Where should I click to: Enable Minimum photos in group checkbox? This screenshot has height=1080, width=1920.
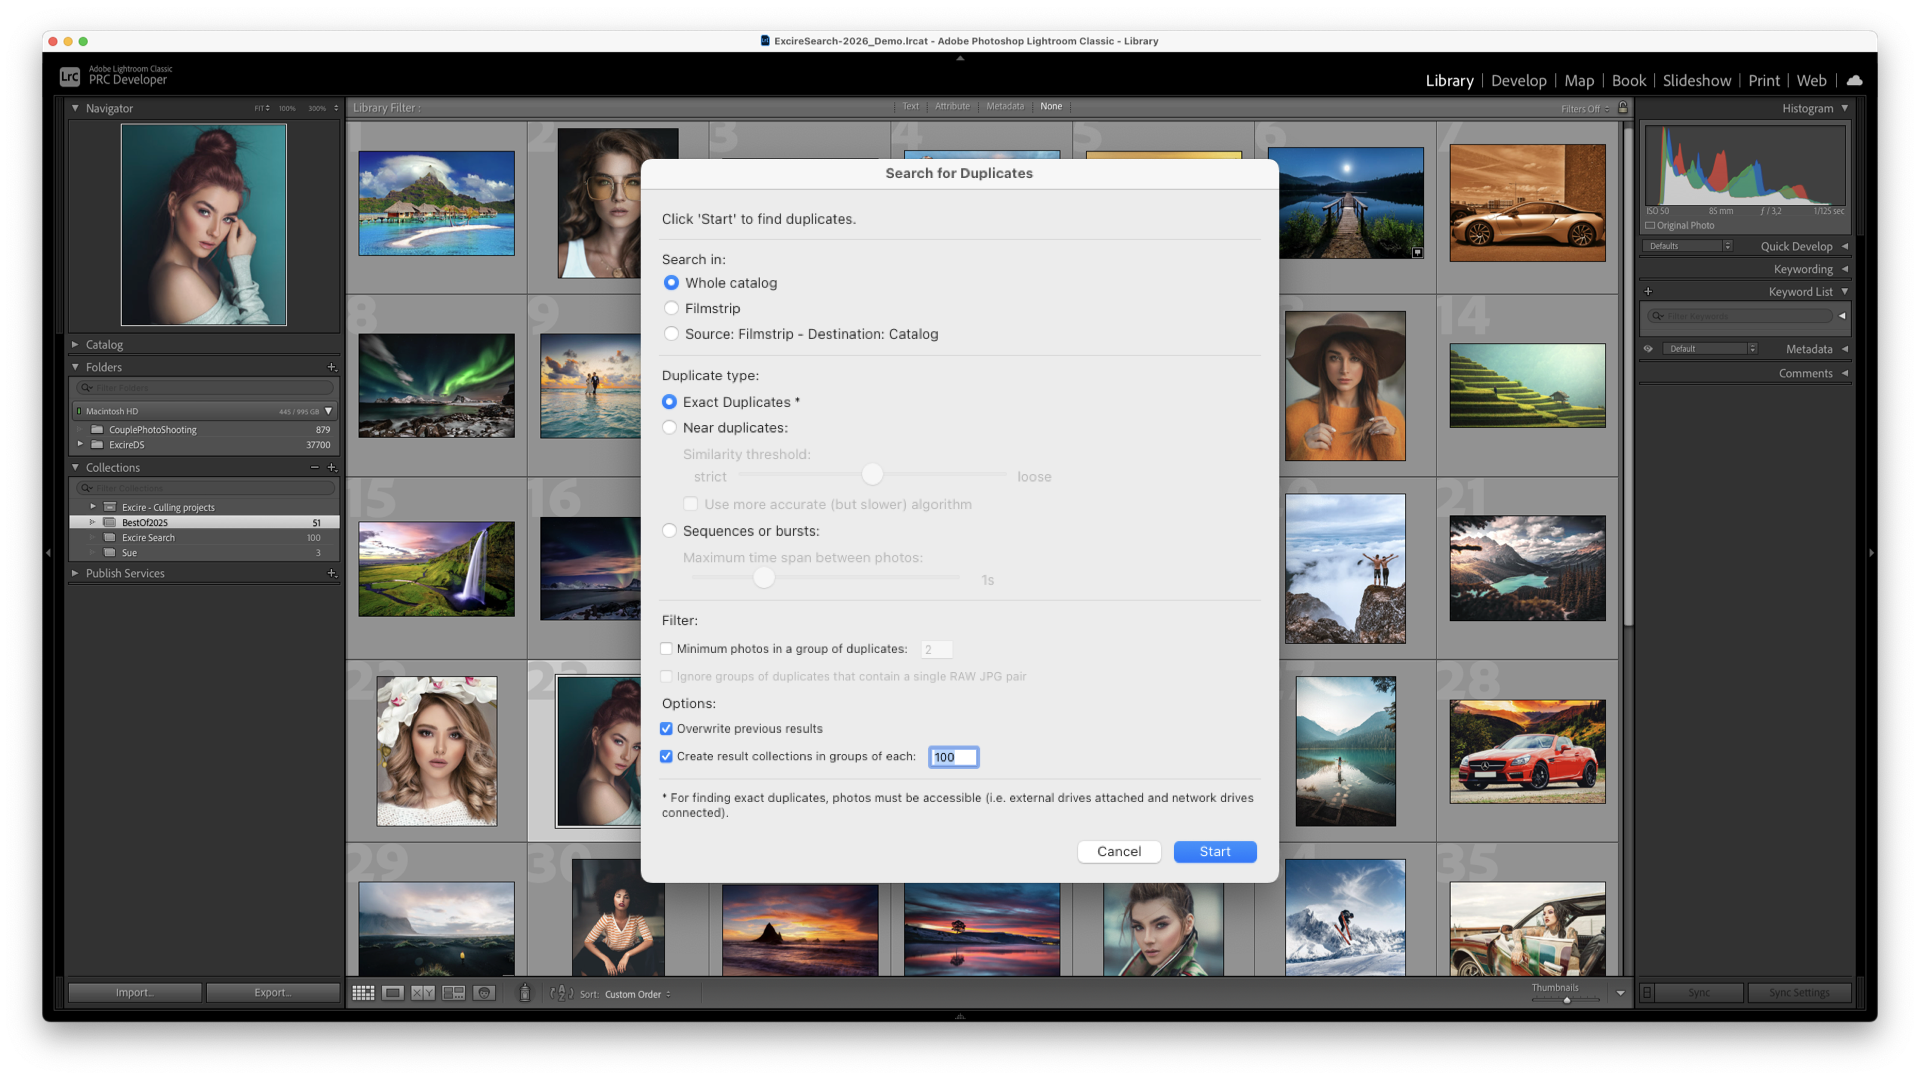[666, 649]
